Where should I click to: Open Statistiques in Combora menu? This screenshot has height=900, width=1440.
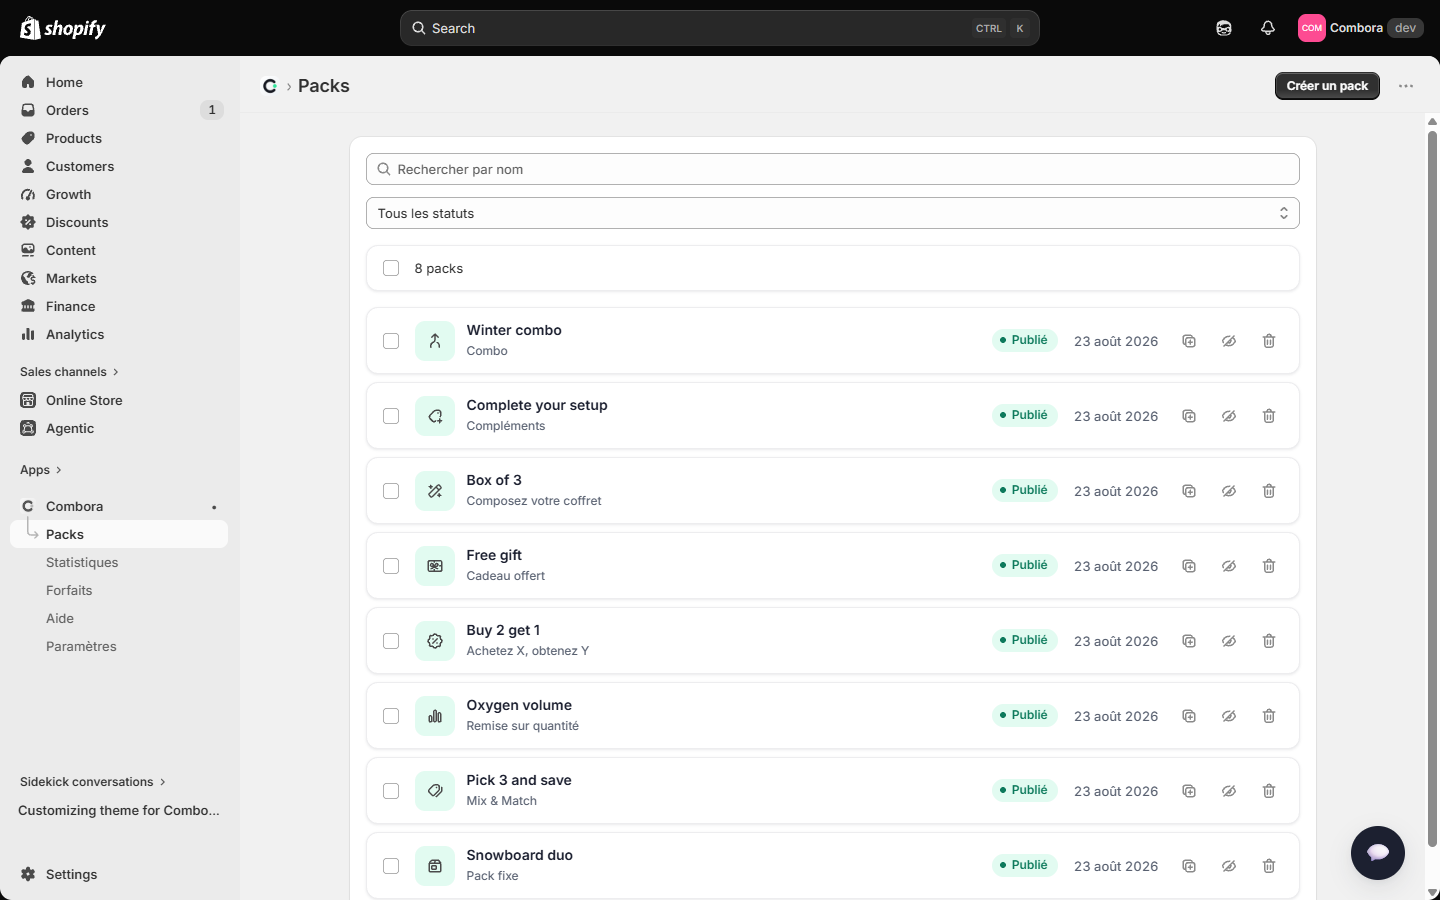click(82, 562)
